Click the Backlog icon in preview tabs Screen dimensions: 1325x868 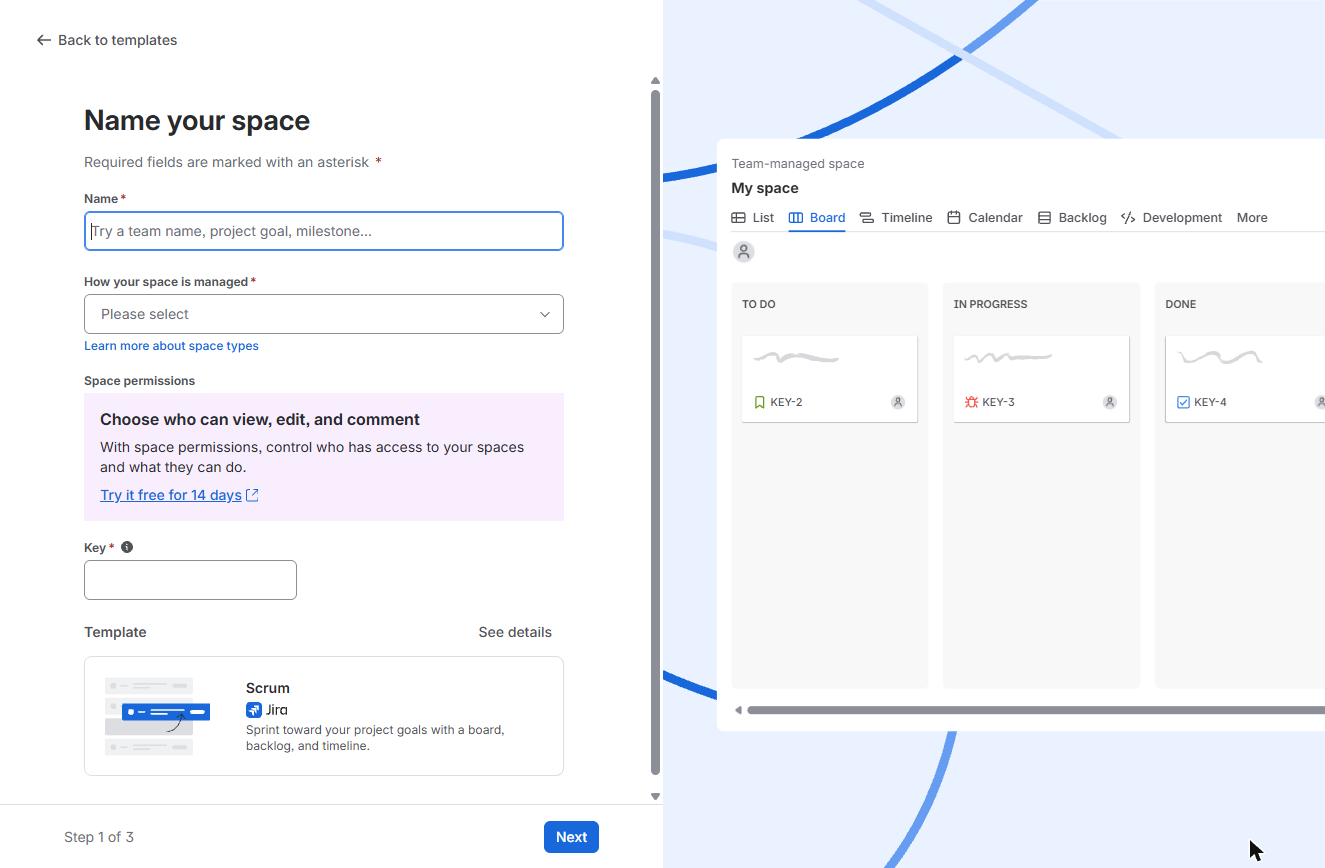tap(1044, 218)
